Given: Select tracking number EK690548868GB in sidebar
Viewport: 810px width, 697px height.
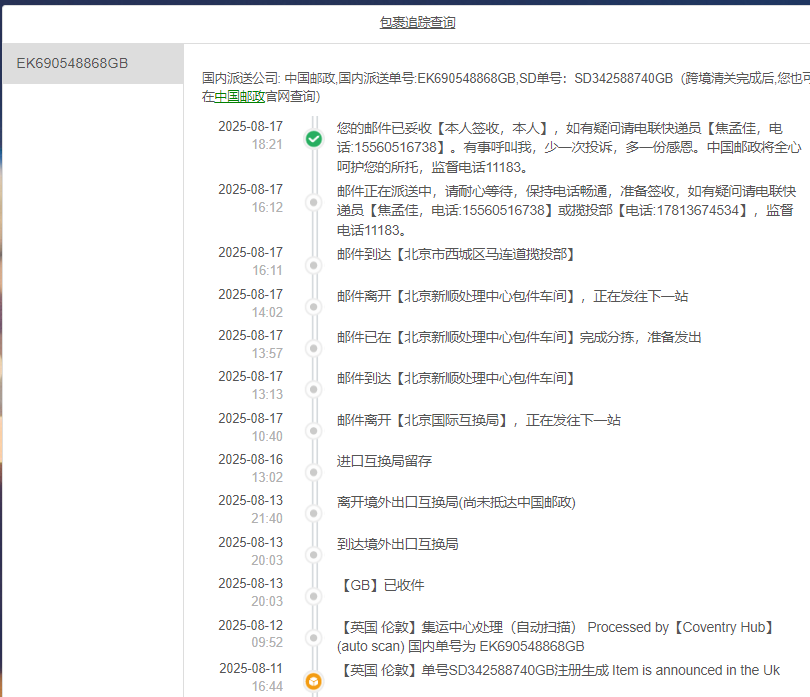Looking at the screenshot, I should point(93,64).
